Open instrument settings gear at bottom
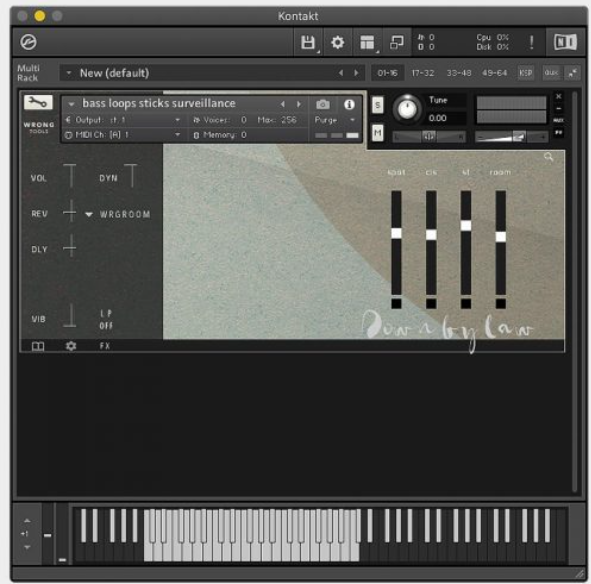The image size is (591, 584). point(71,346)
